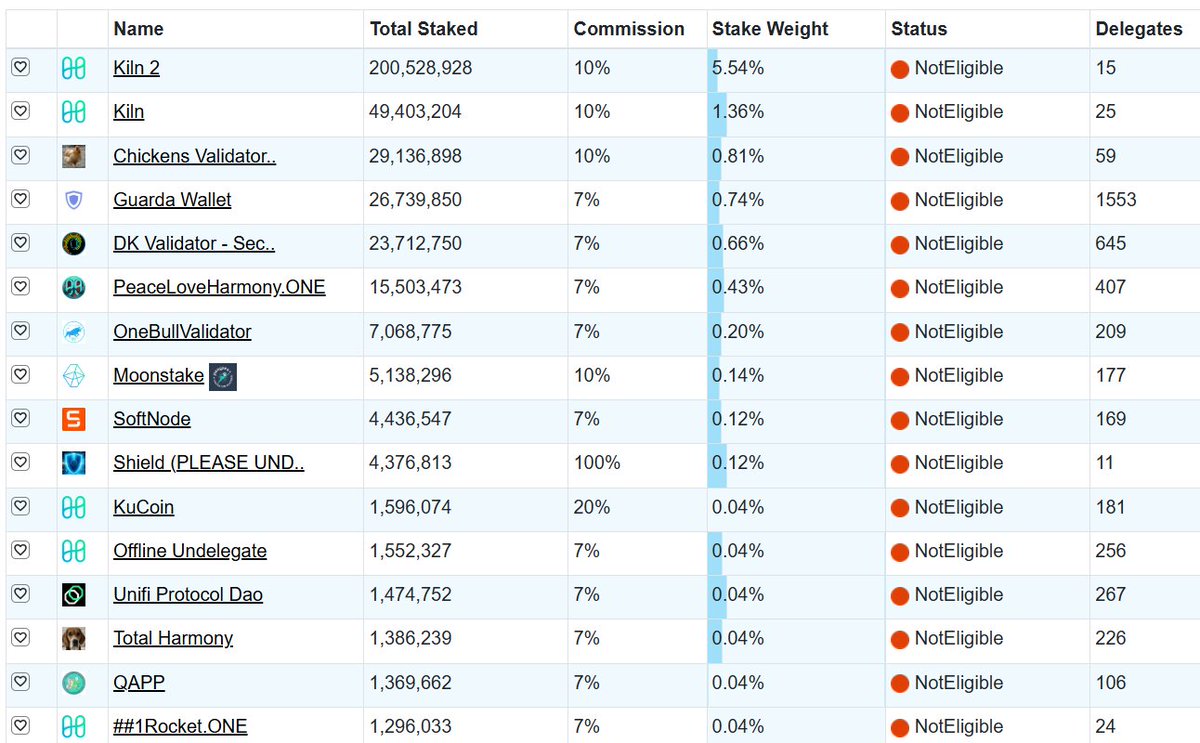
Task: Toggle favorite heart for Moonstake
Action: [21, 375]
